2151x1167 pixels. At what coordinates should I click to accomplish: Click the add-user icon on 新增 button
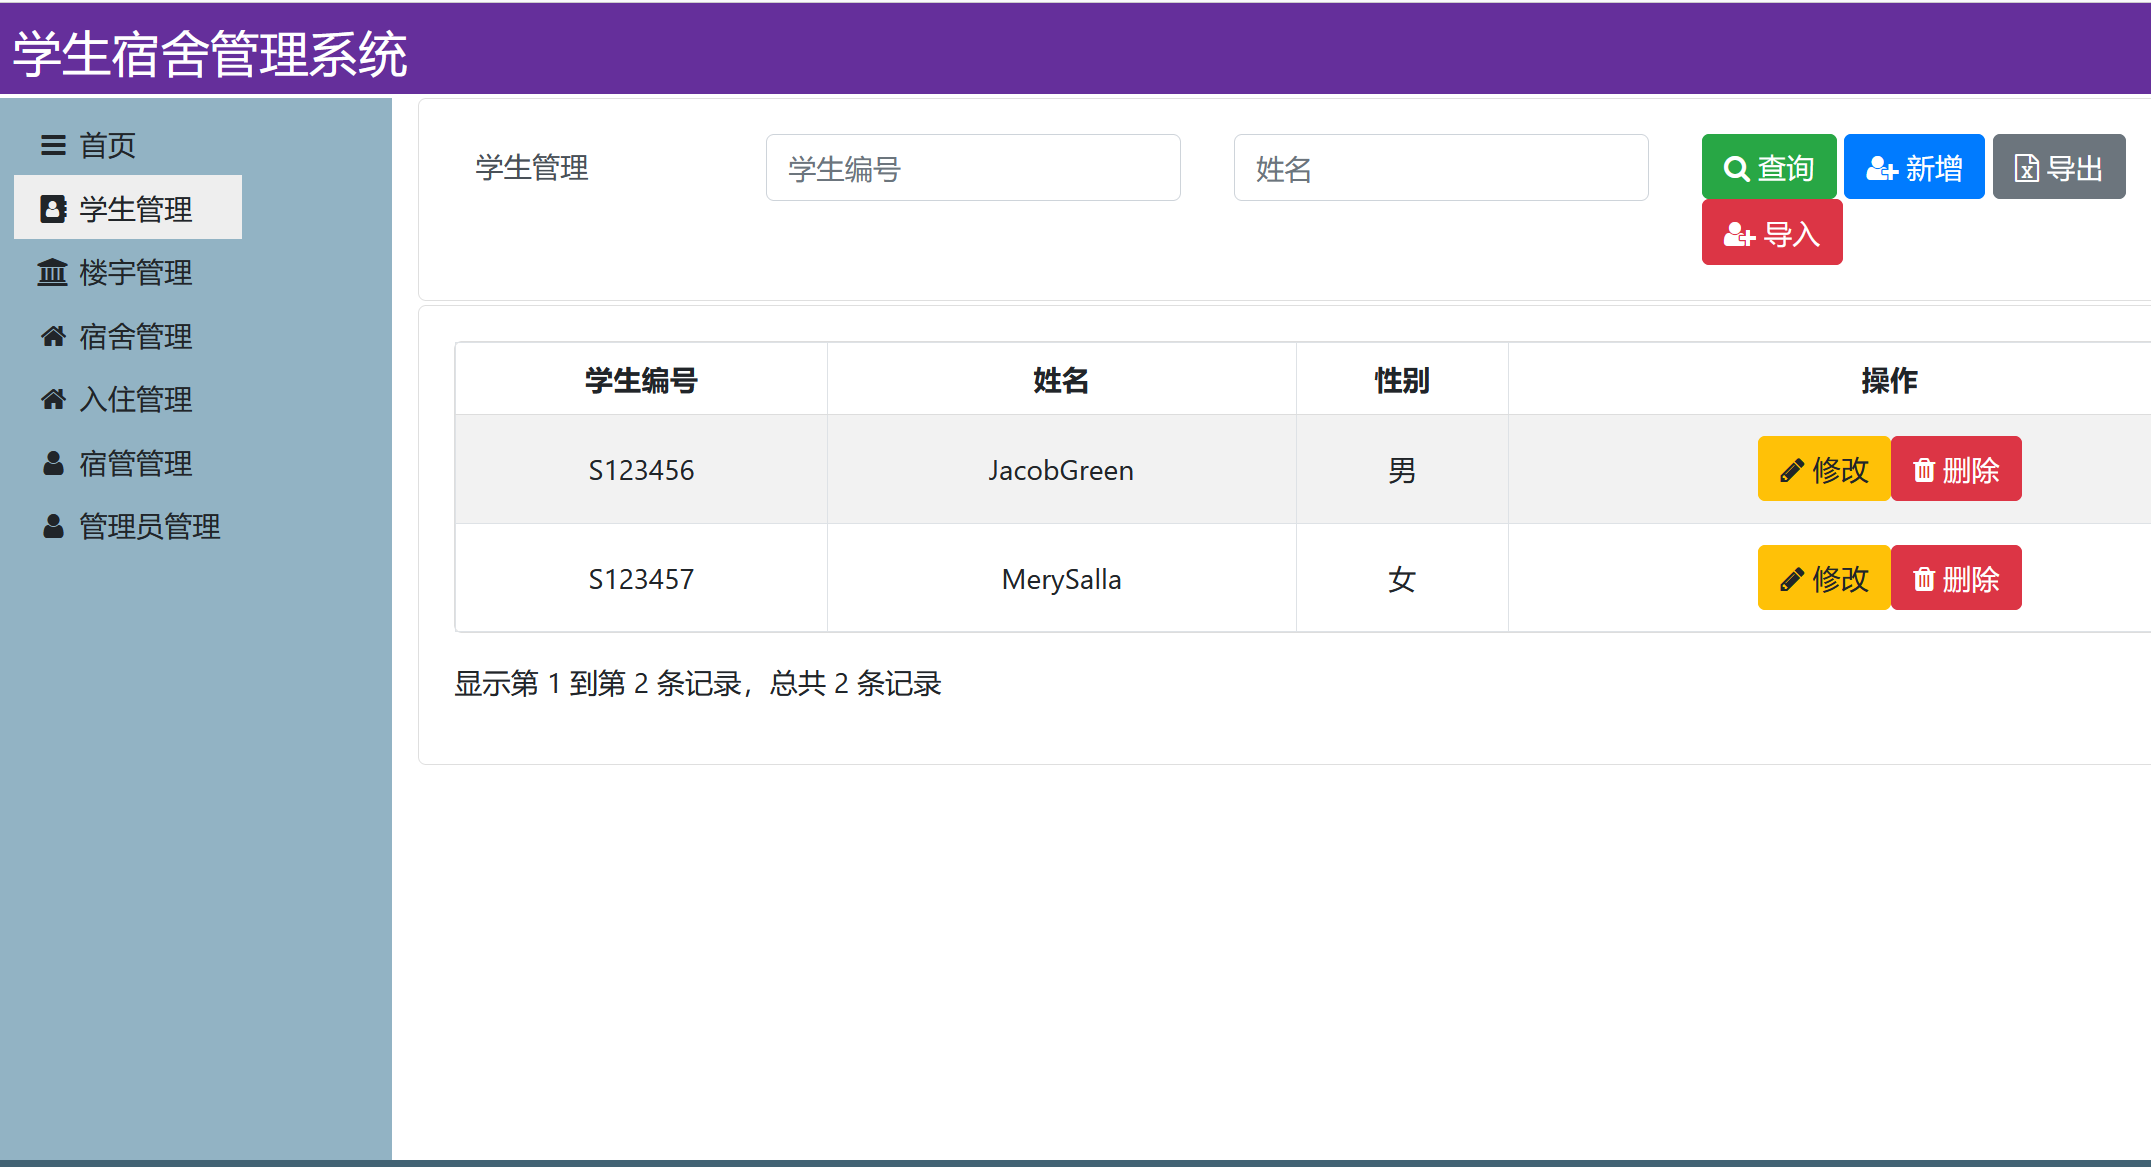[1881, 167]
